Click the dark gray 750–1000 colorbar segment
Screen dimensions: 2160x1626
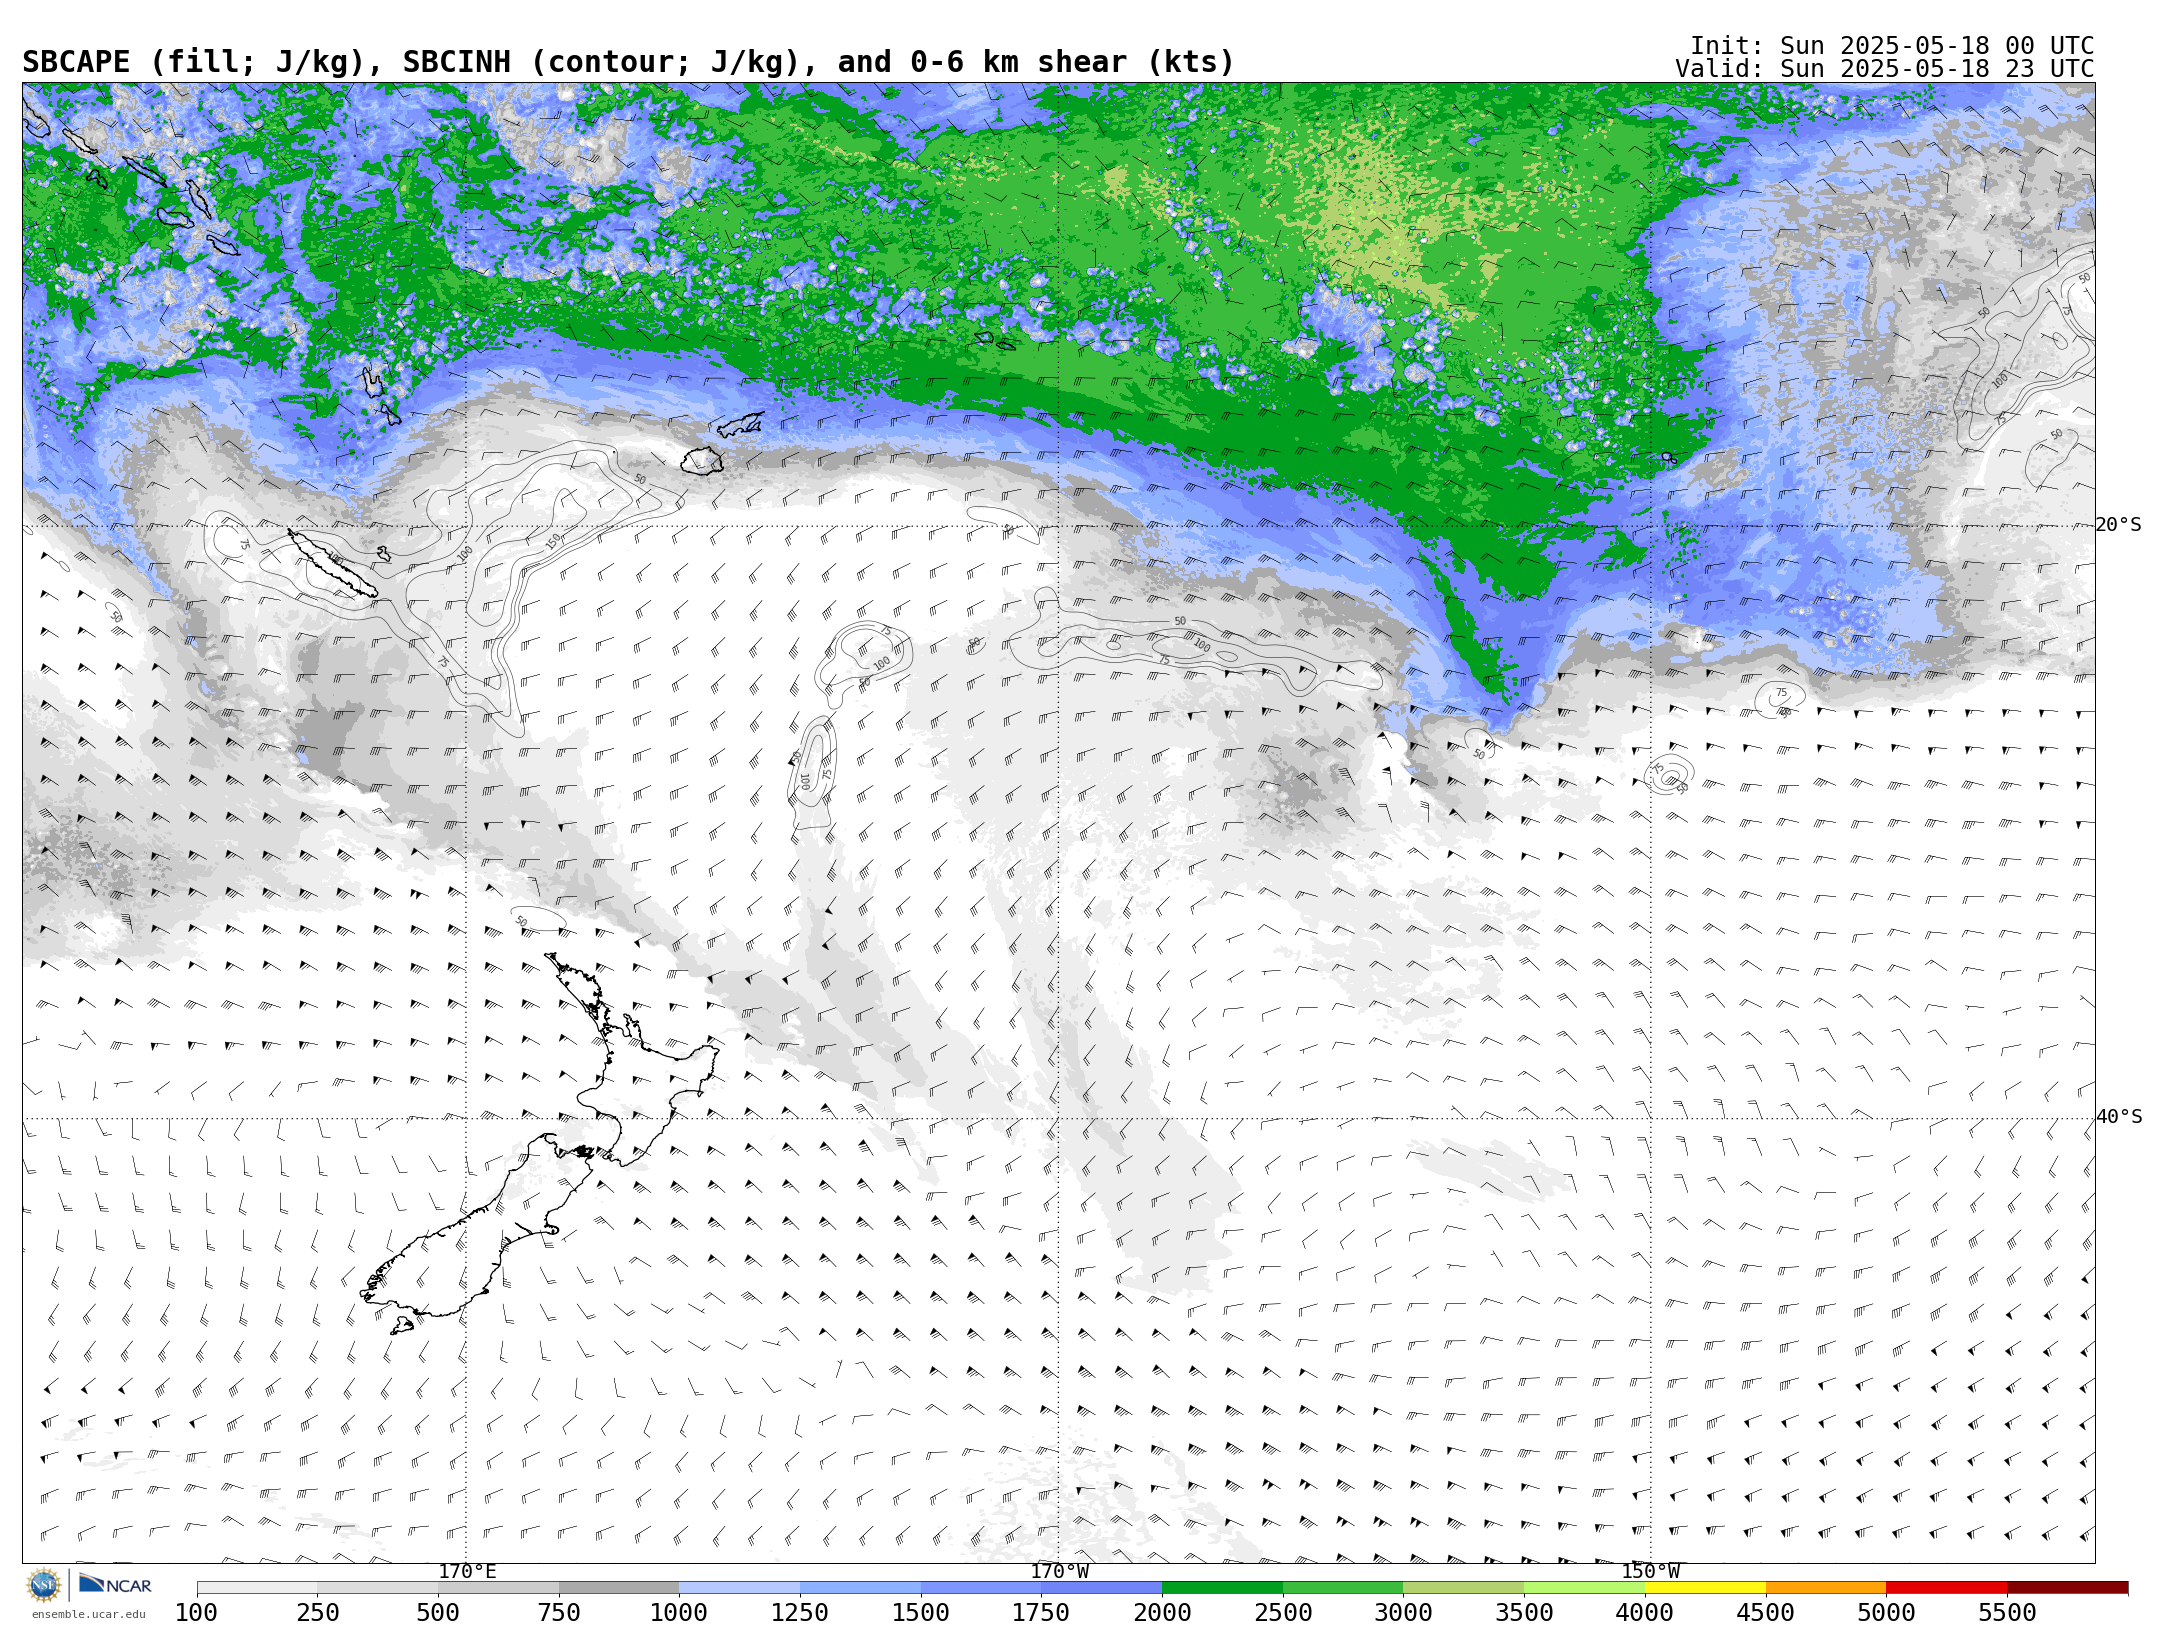pyautogui.click(x=619, y=1588)
